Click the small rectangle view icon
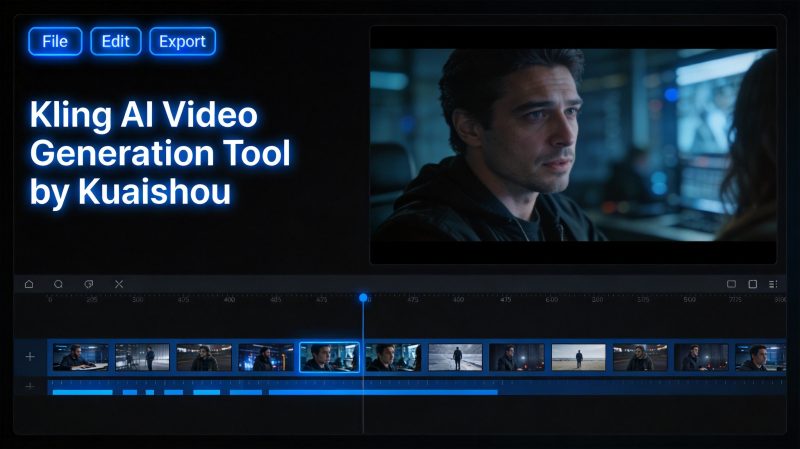The width and height of the screenshot is (800, 449). (x=731, y=284)
